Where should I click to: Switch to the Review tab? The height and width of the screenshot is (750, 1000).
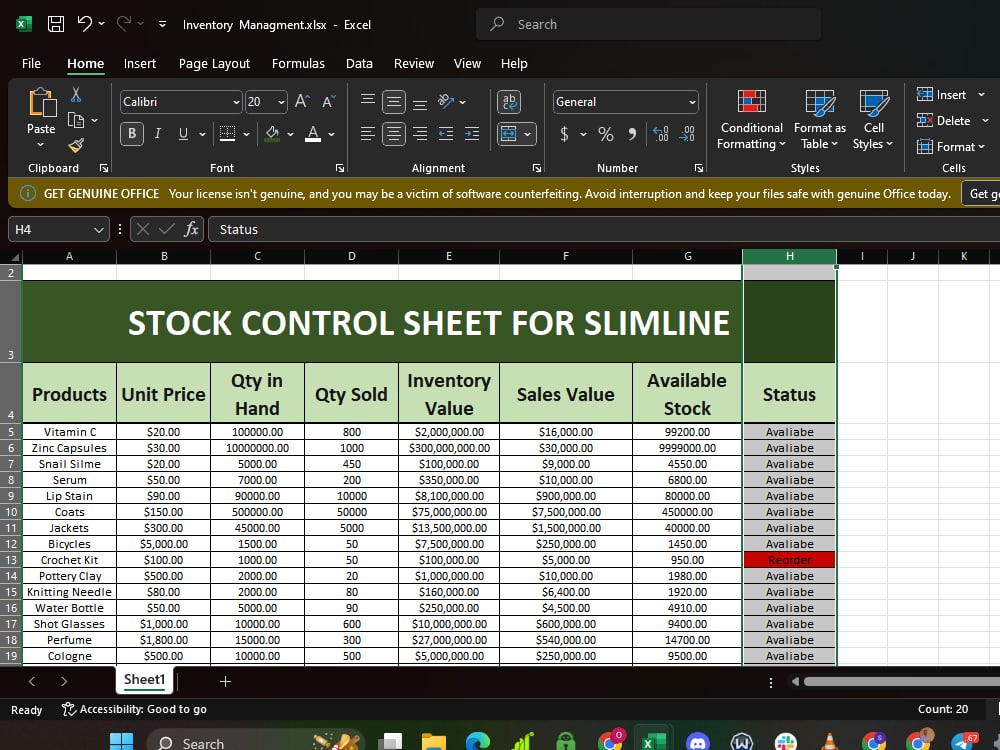[x=413, y=63]
